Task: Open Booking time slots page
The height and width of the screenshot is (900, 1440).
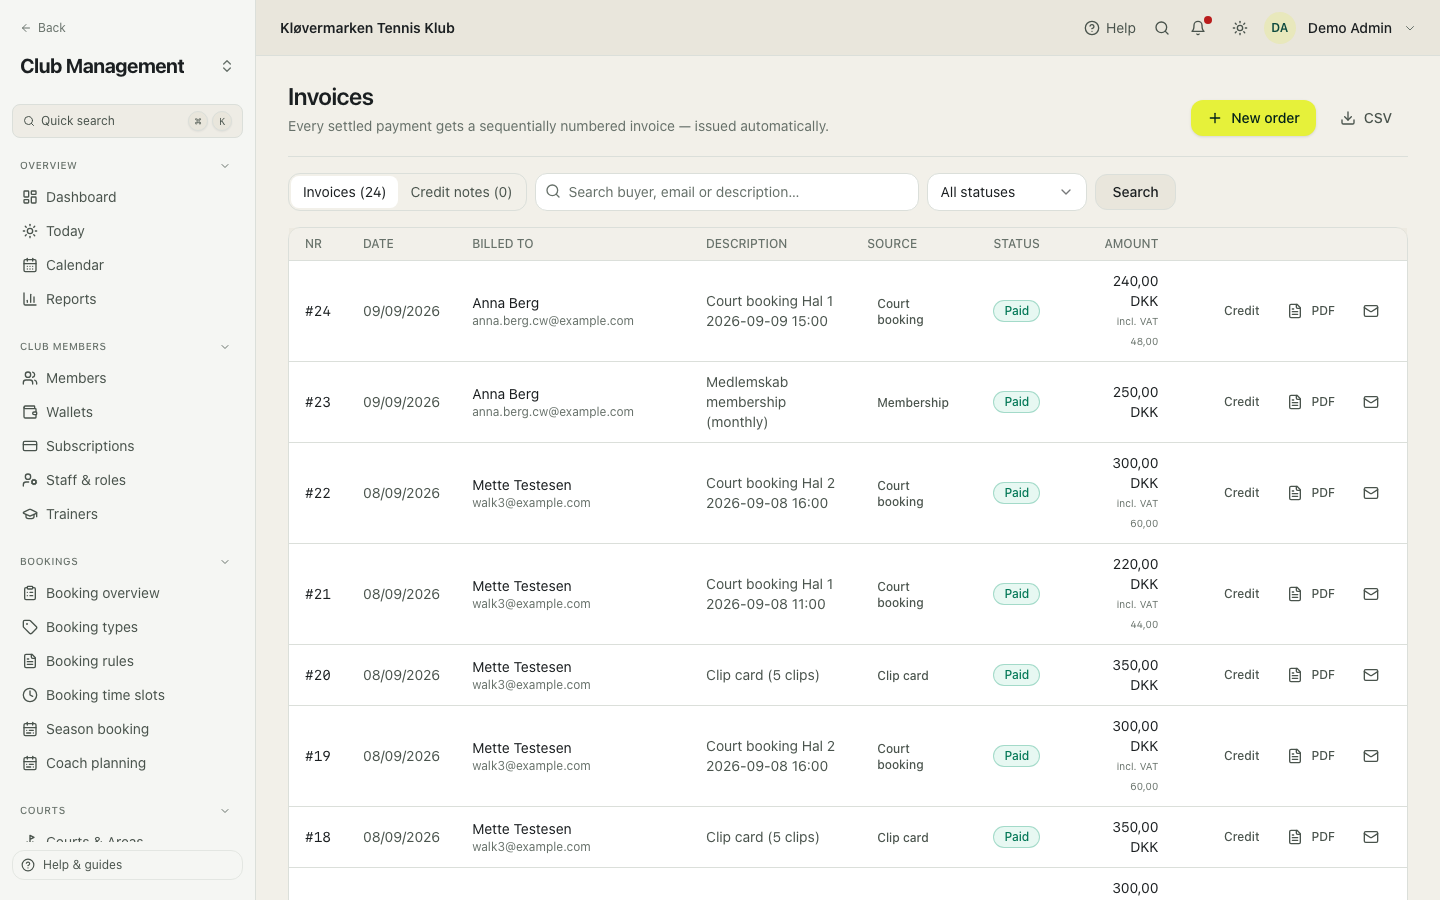Action: coord(127,695)
